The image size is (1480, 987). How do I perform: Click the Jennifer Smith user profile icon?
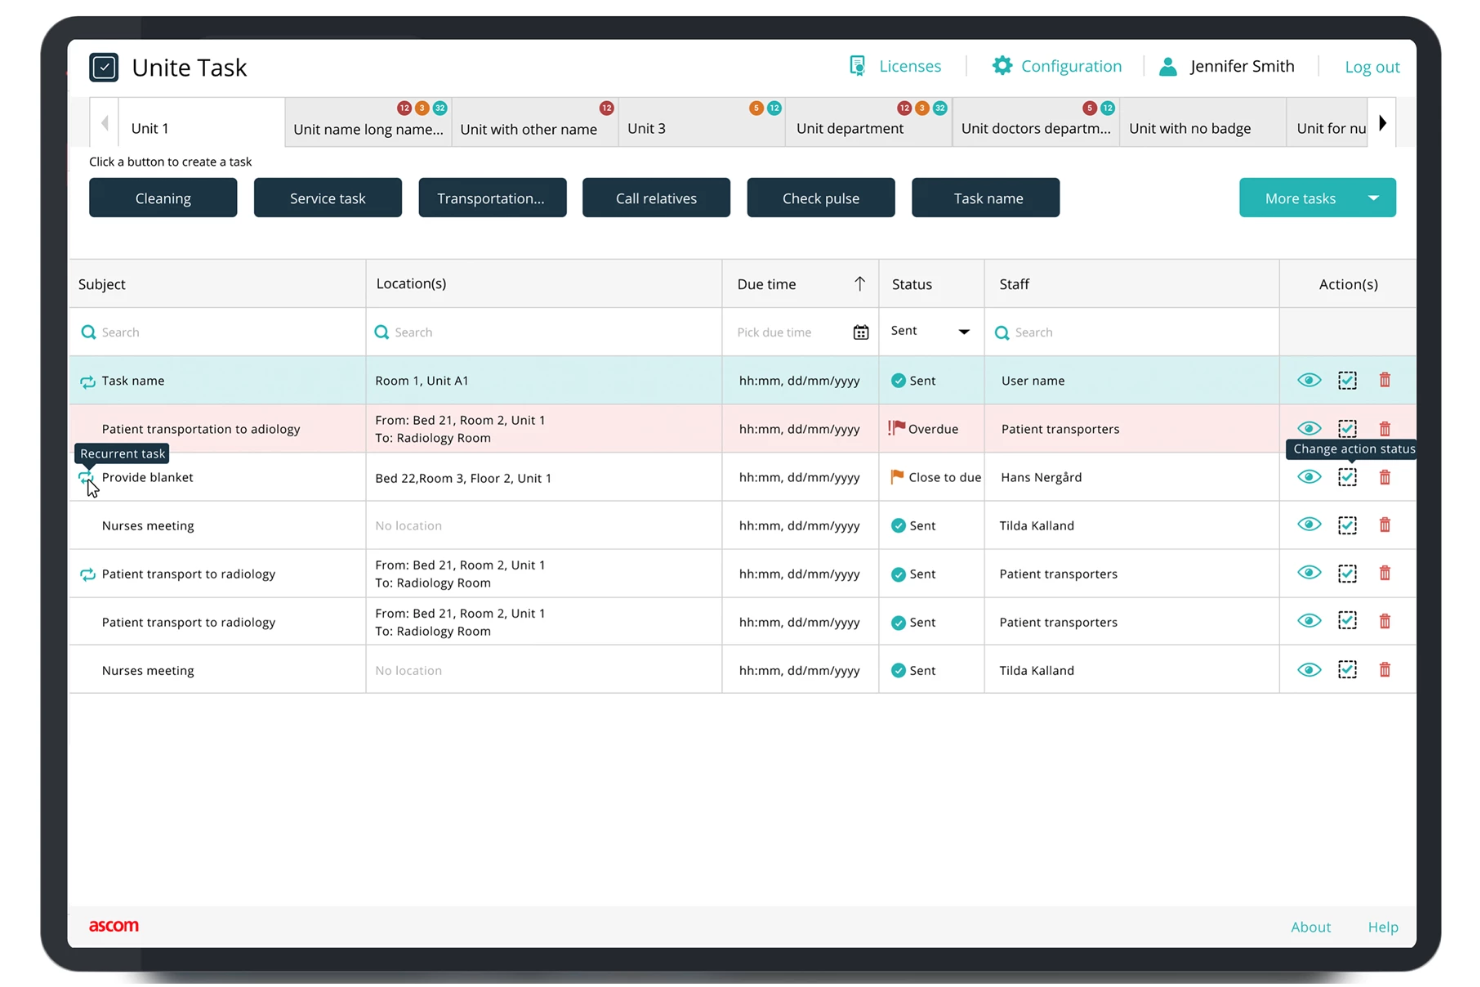click(x=1168, y=66)
